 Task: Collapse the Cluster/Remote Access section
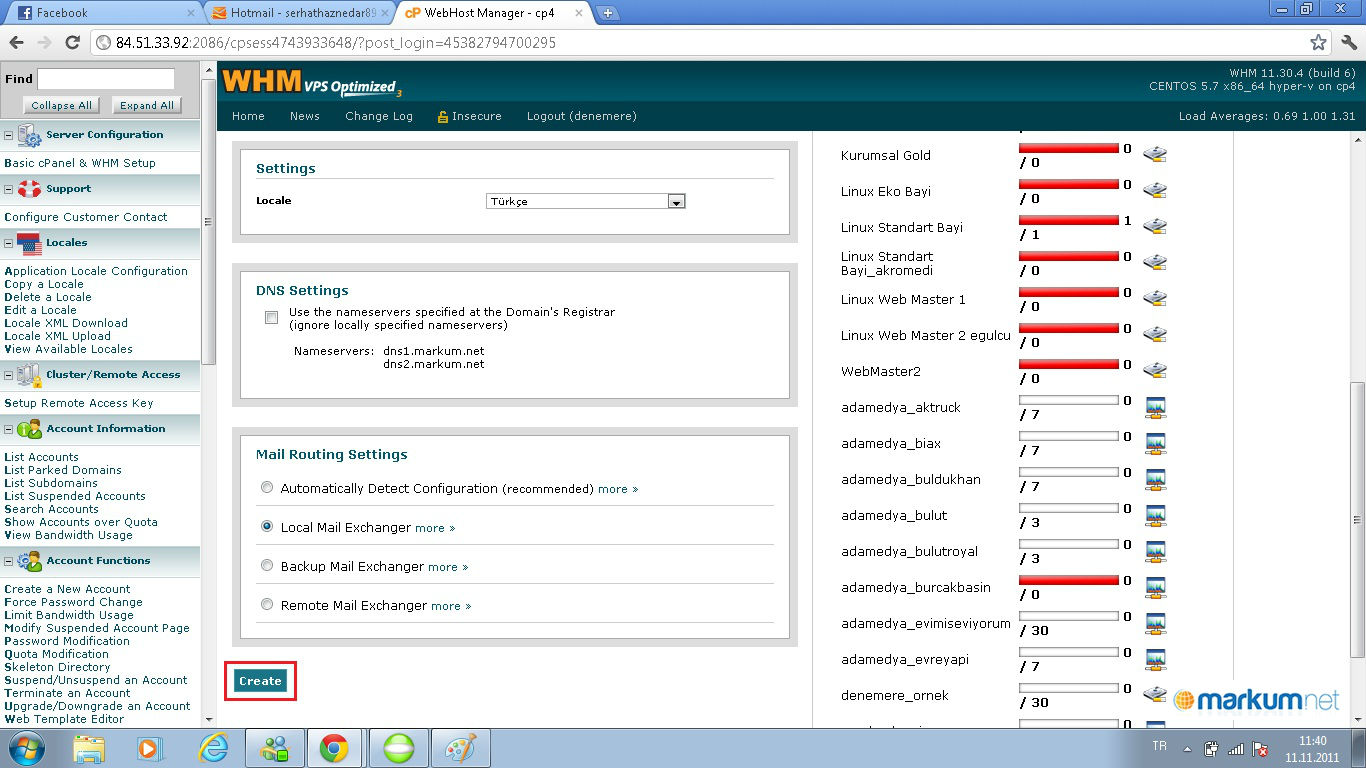coord(9,375)
